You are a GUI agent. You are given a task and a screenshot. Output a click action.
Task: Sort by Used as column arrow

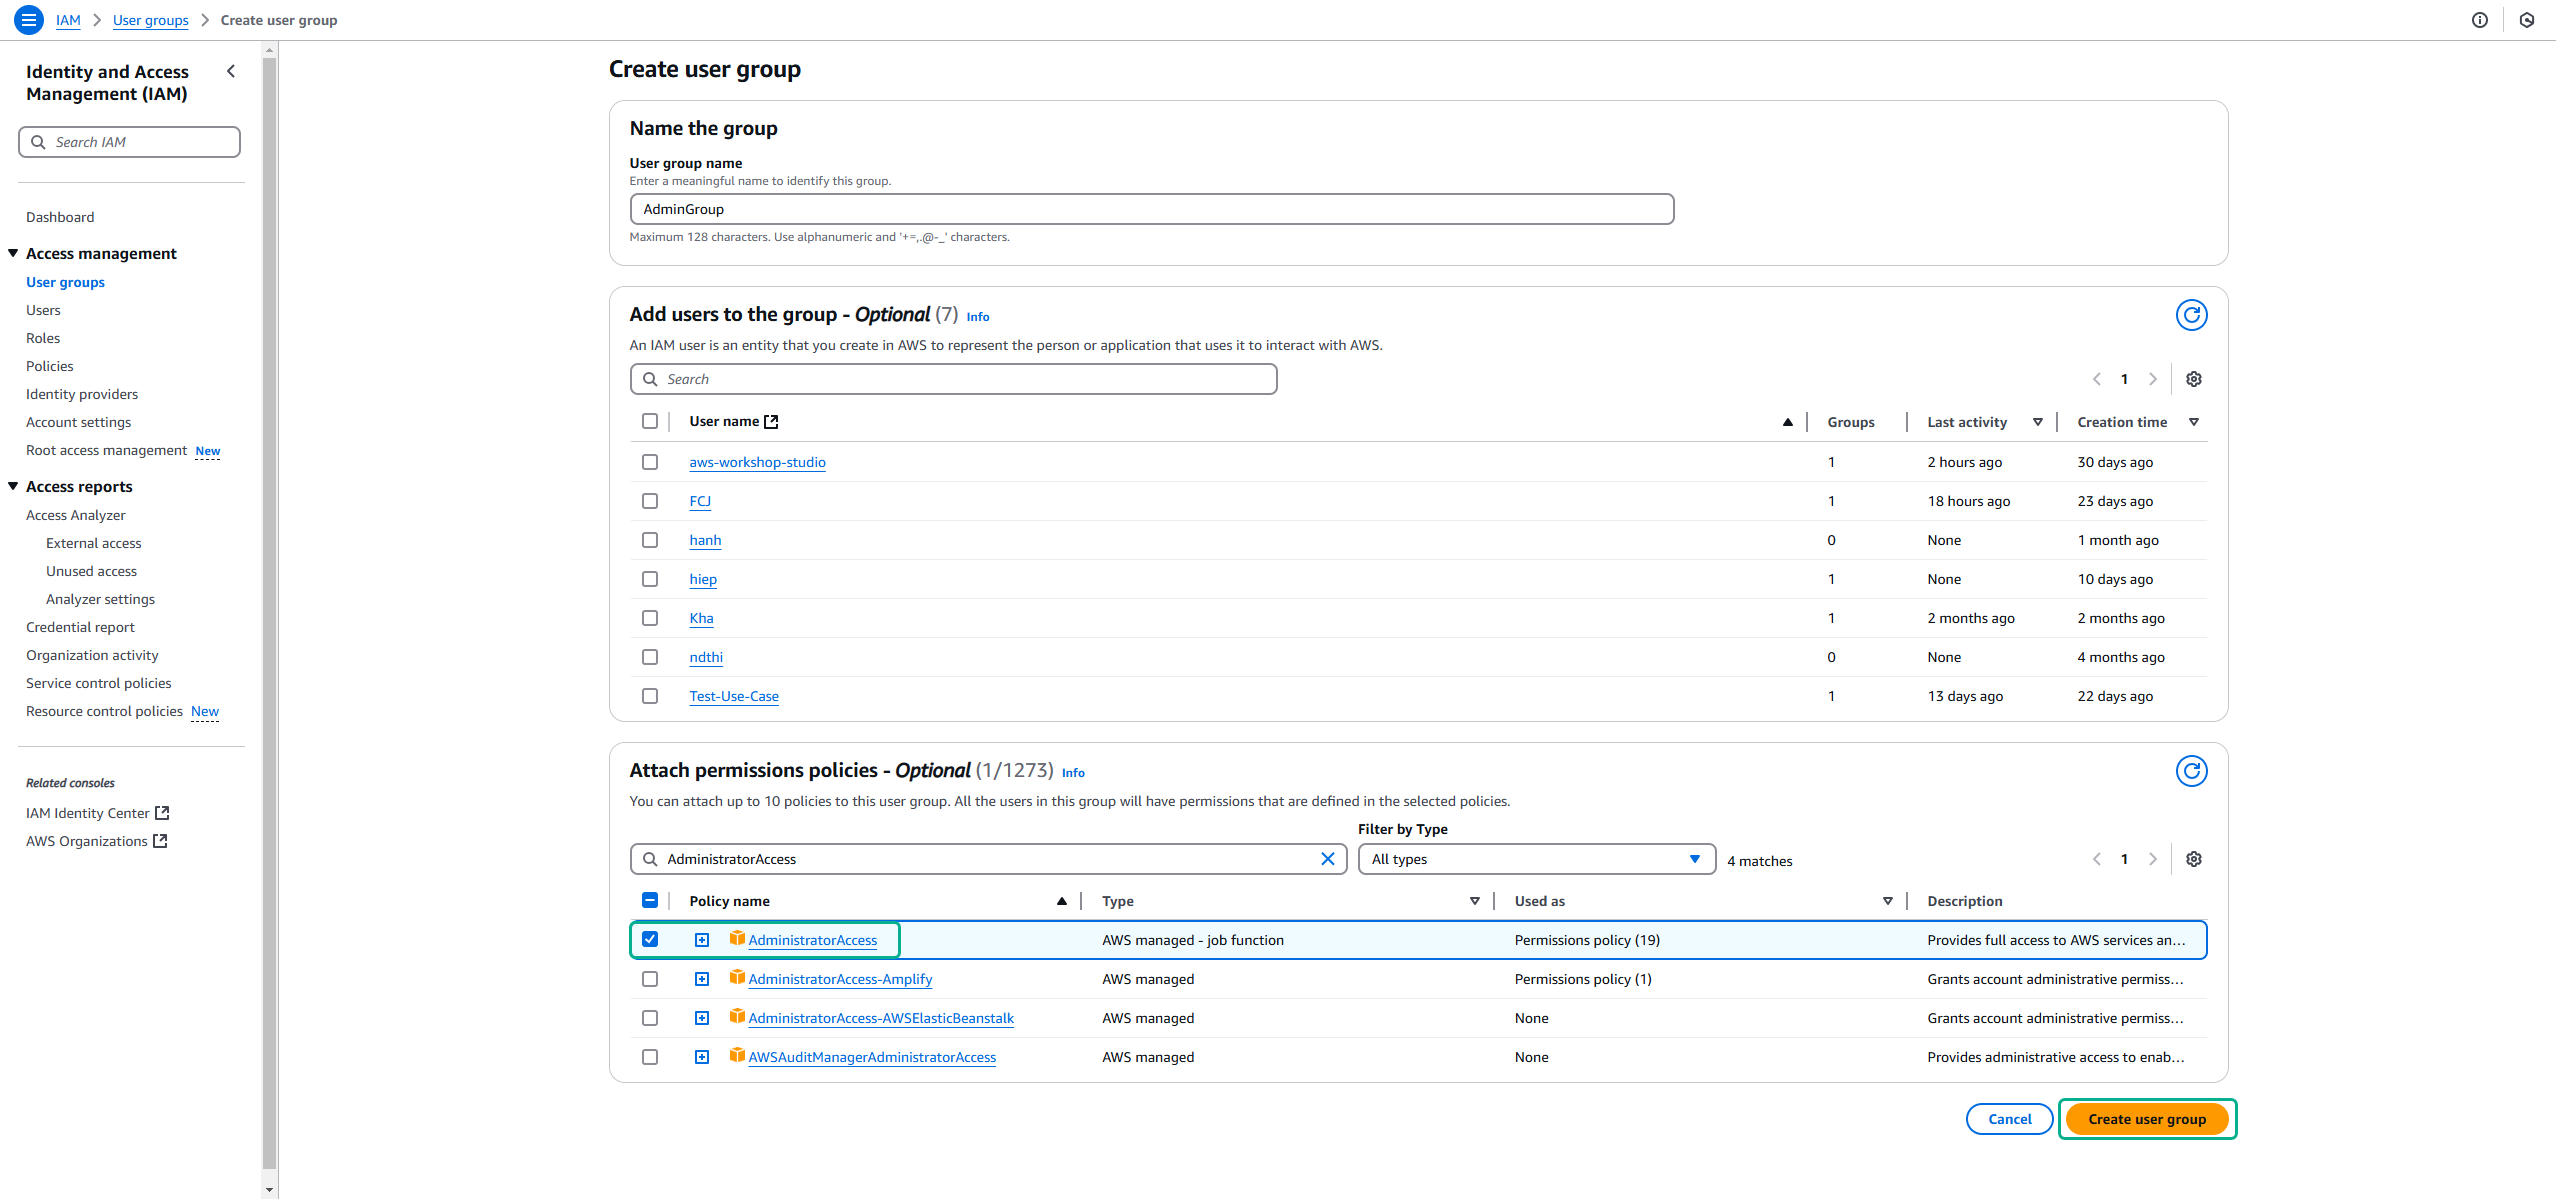(x=1887, y=902)
